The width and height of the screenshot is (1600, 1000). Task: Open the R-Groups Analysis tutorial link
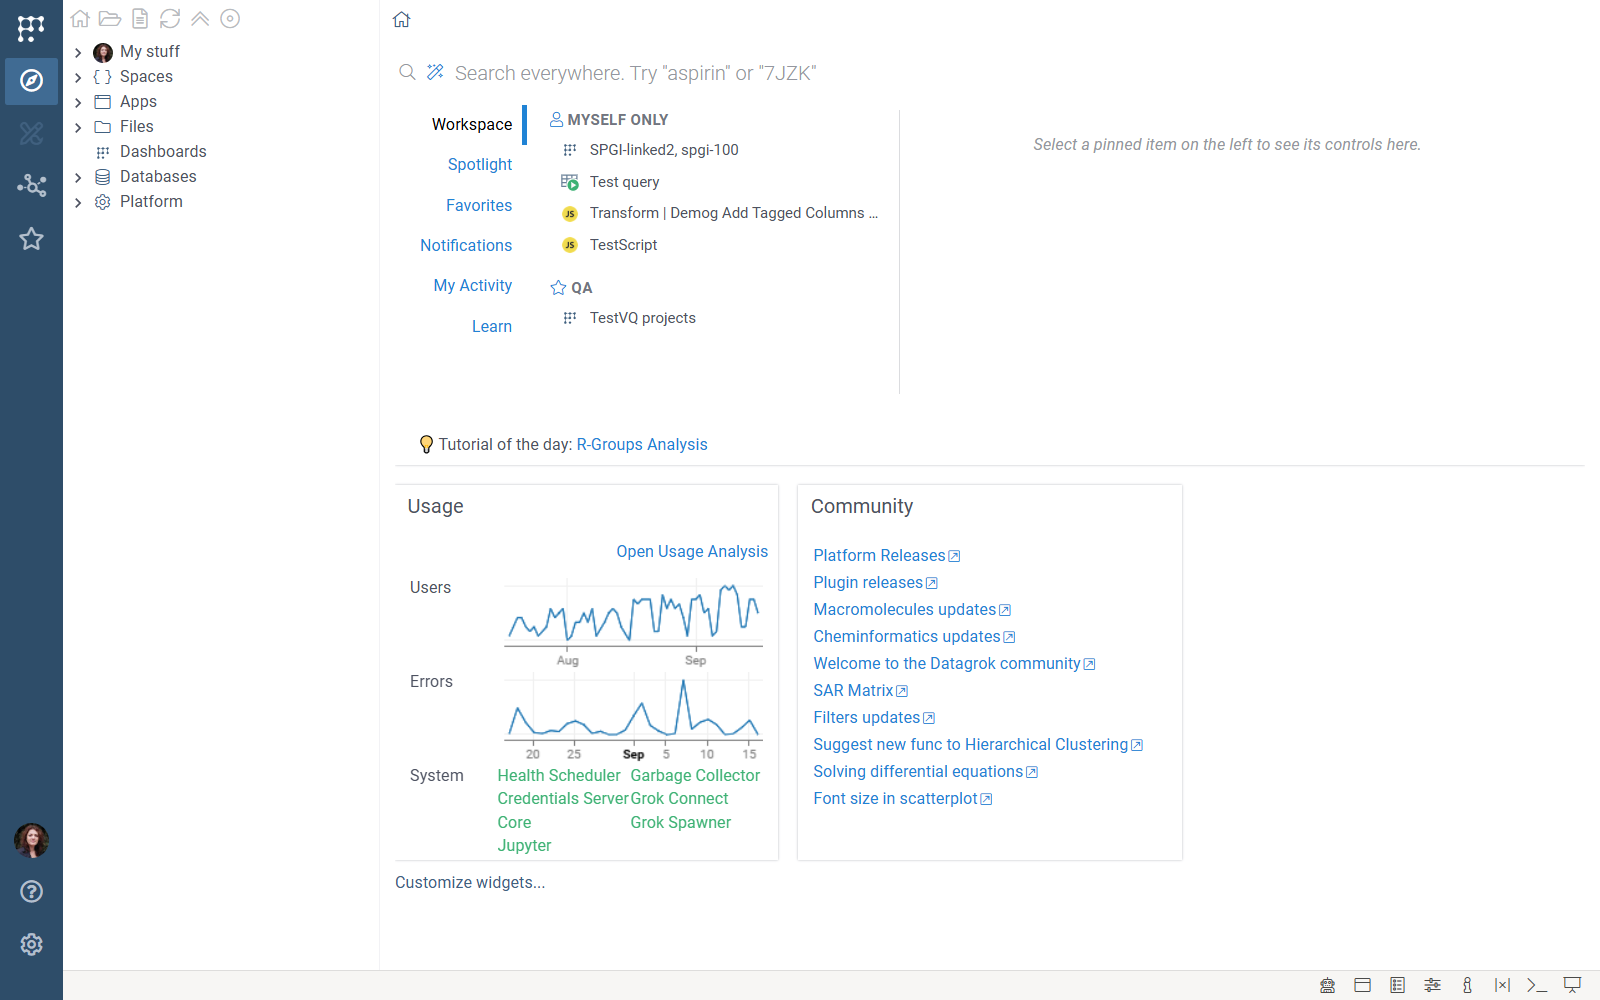coord(642,445)
